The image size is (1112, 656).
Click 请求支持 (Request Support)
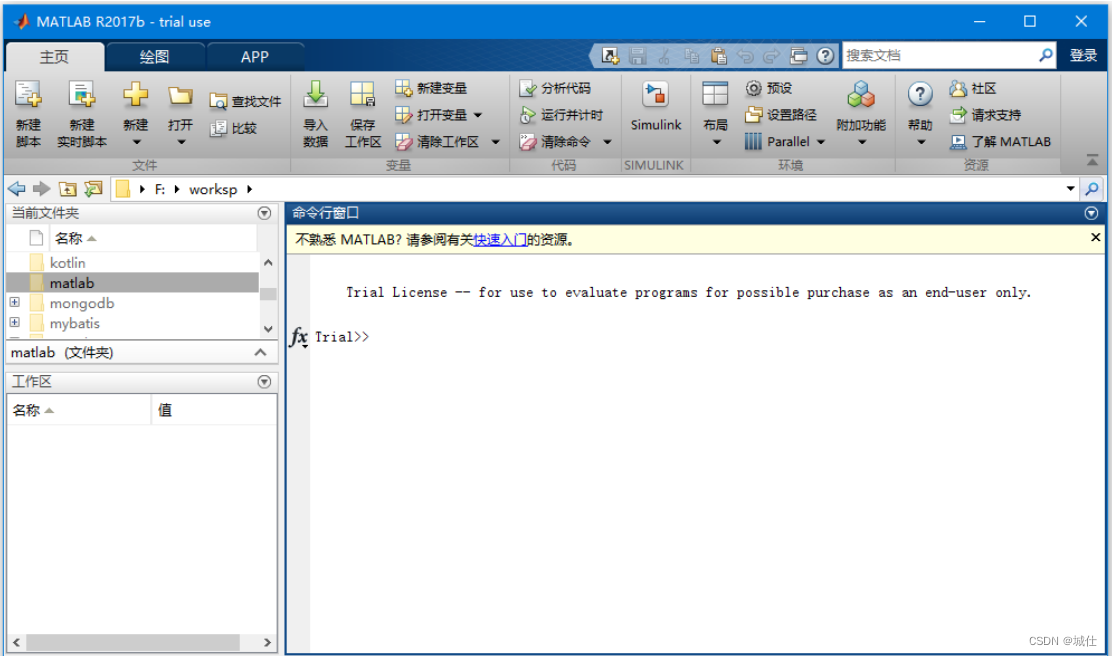(985, 115)
